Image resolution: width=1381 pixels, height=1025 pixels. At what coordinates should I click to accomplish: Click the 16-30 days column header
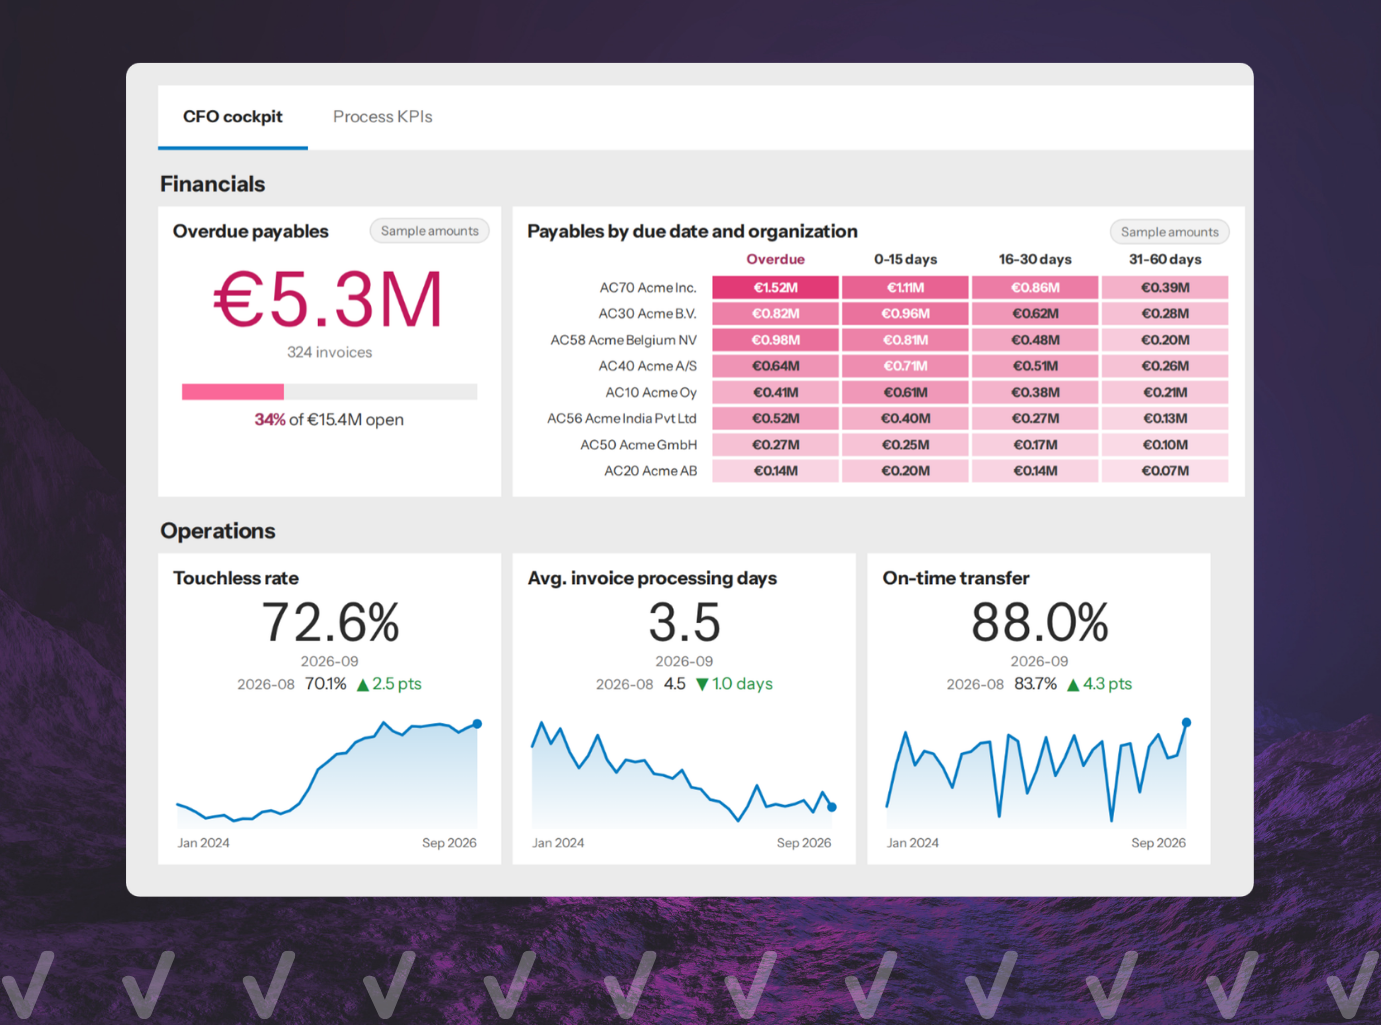[x=1035, y=259]
